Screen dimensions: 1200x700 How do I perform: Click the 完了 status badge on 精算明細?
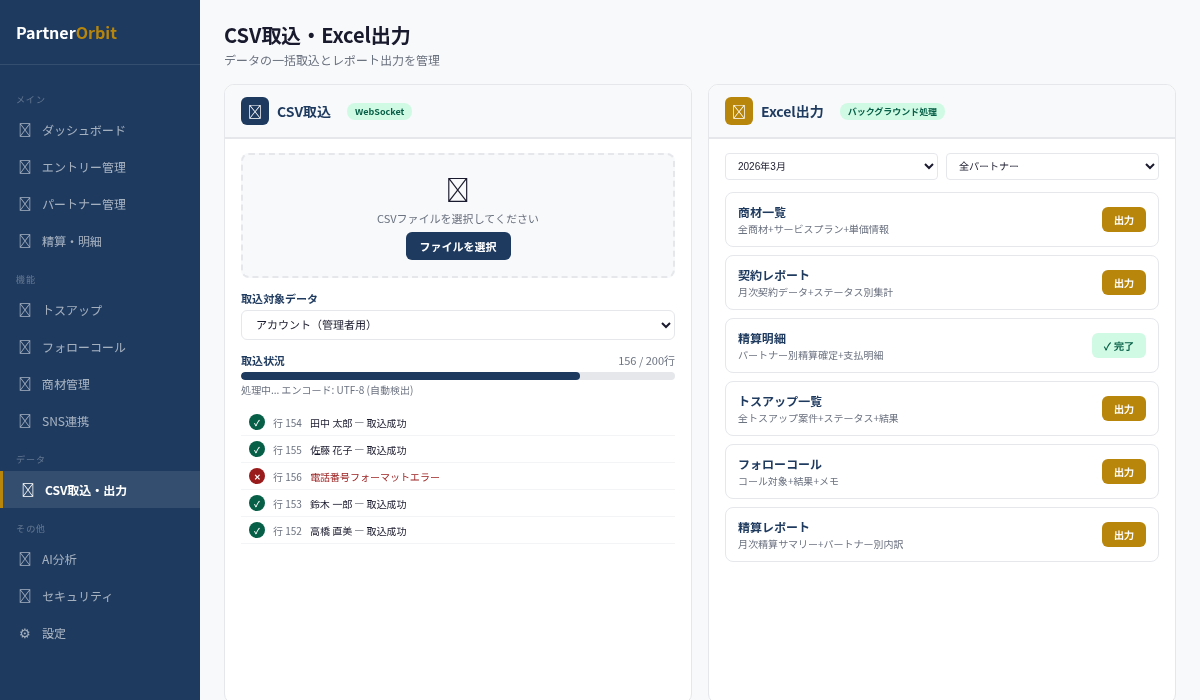1118,346
